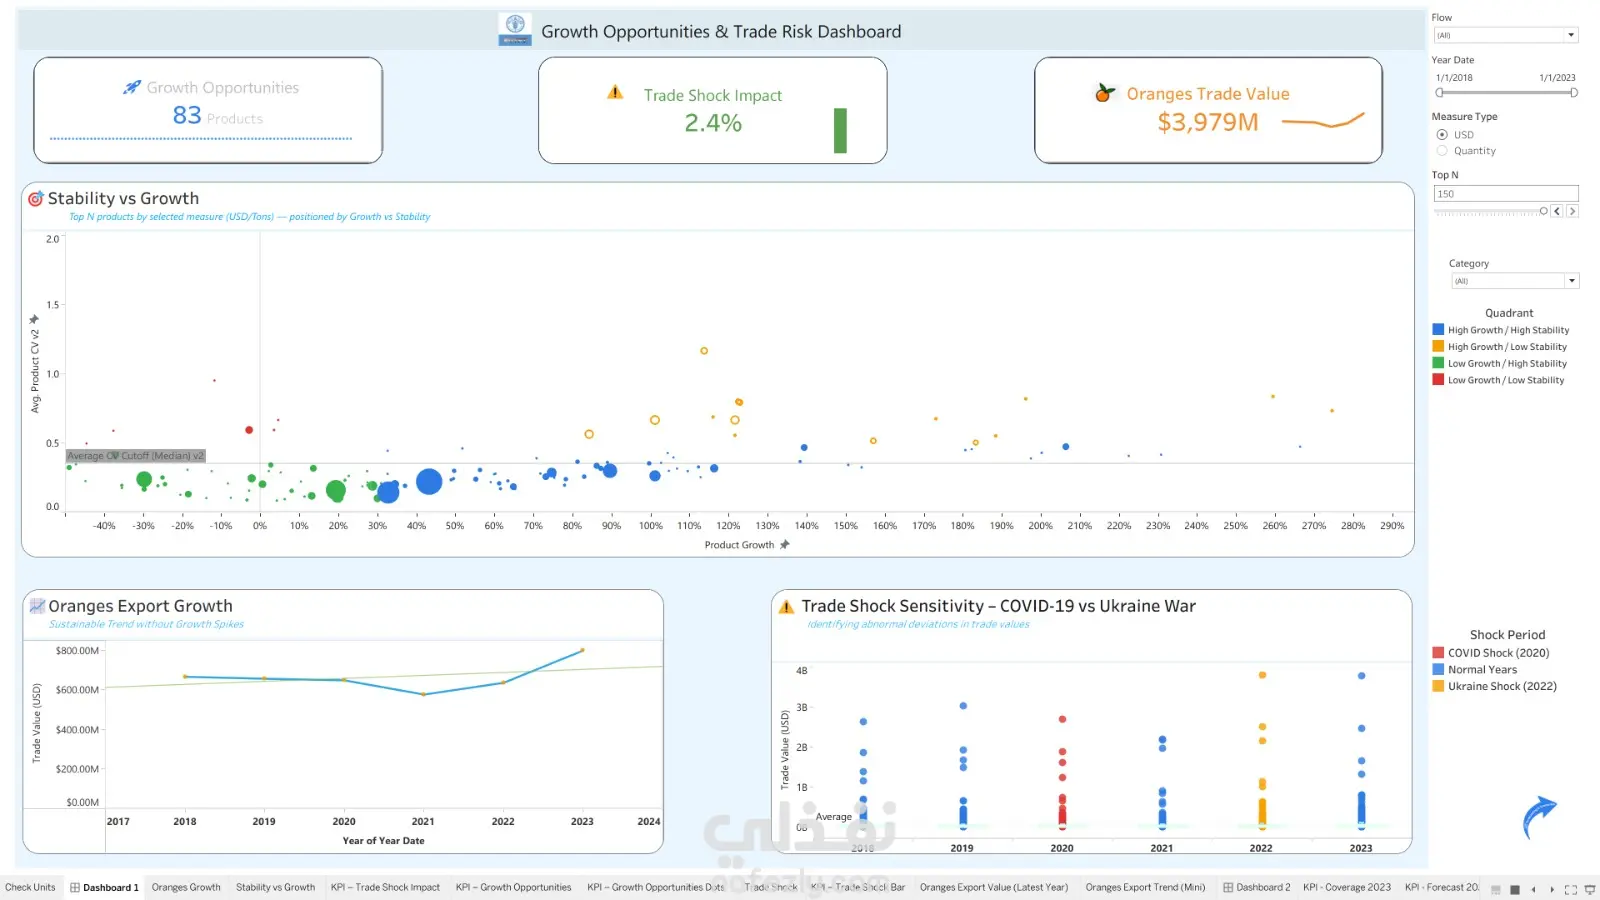
Task: Click the Growth Opportunities 83 Products card
Action: pyautogui.click(x=208, y=110)
